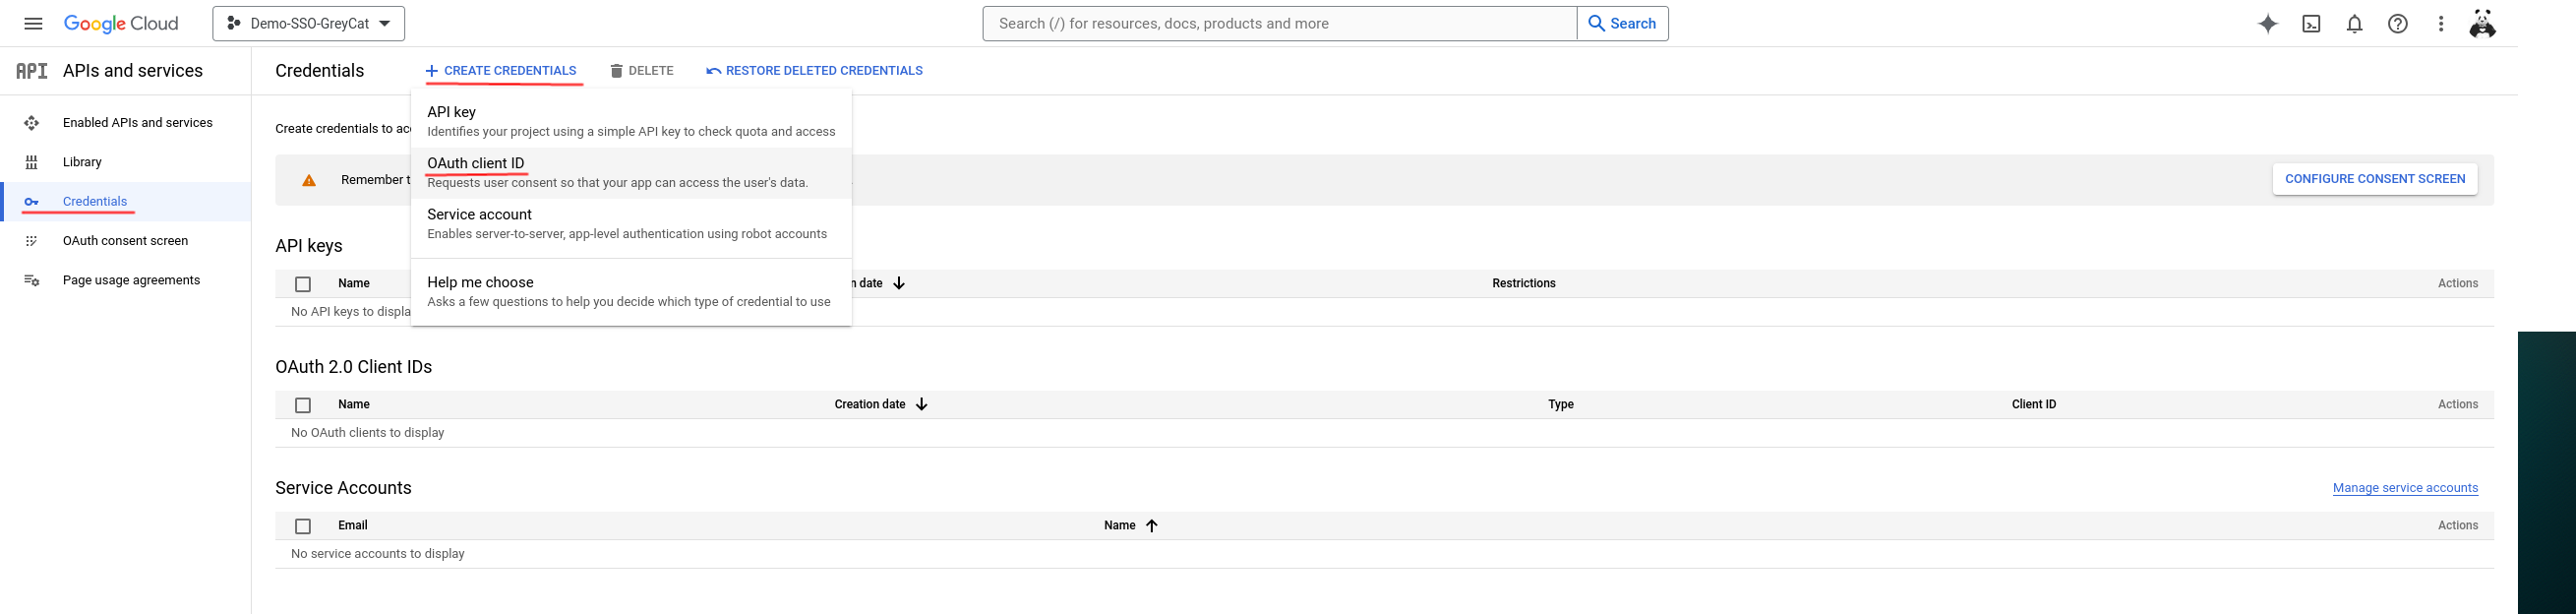Tick the OAuth 2.0 Client IDs select-all checkbox

tap(303, 405)
